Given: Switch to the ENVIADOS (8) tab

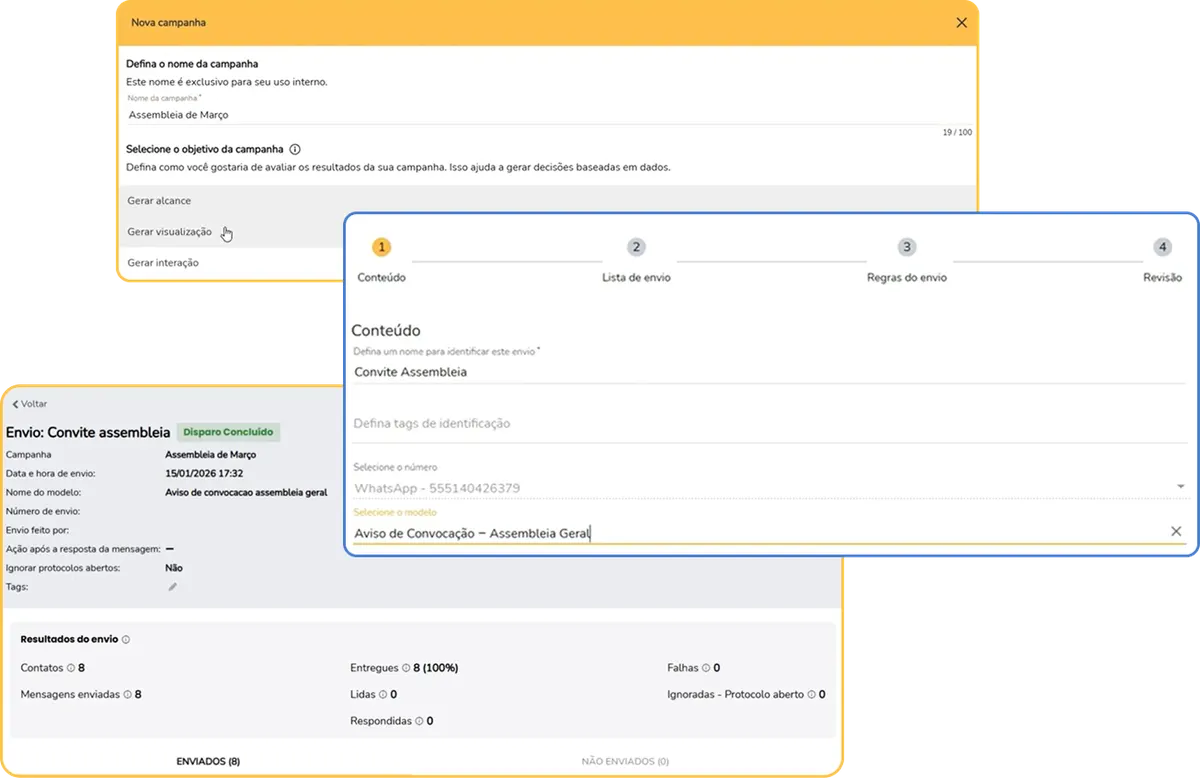Looking at the screenshot, I should click(208, 761).
